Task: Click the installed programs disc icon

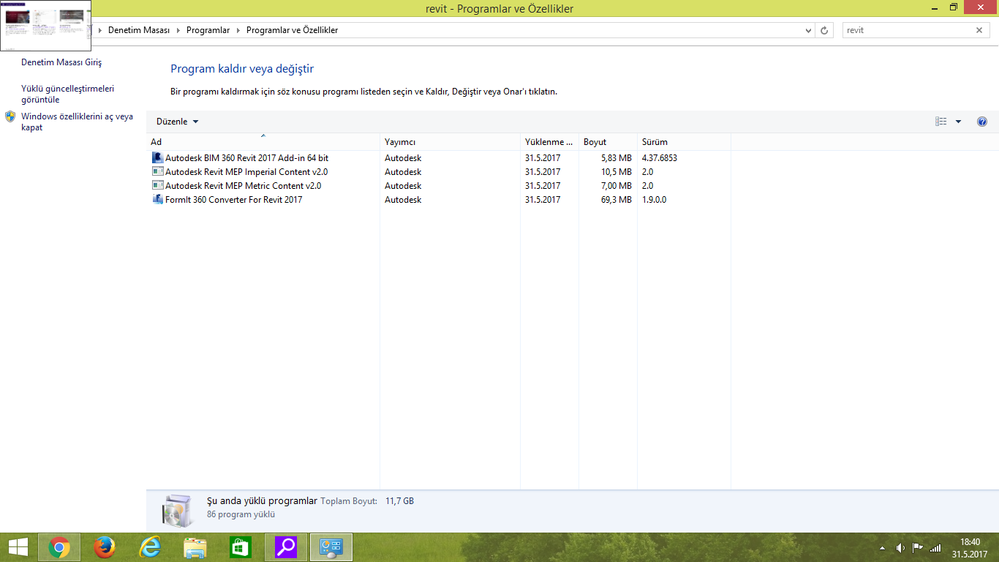Action: click(x=176, y=510)
